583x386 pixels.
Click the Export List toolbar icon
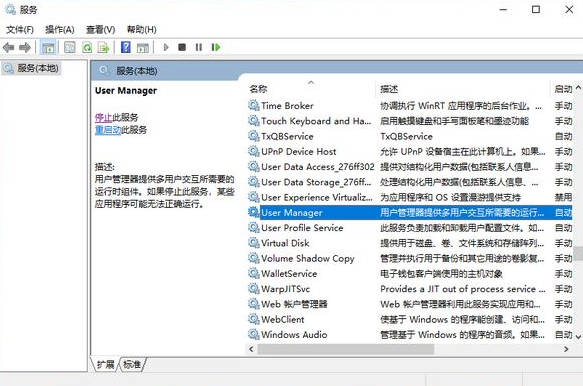coord(104,47)
